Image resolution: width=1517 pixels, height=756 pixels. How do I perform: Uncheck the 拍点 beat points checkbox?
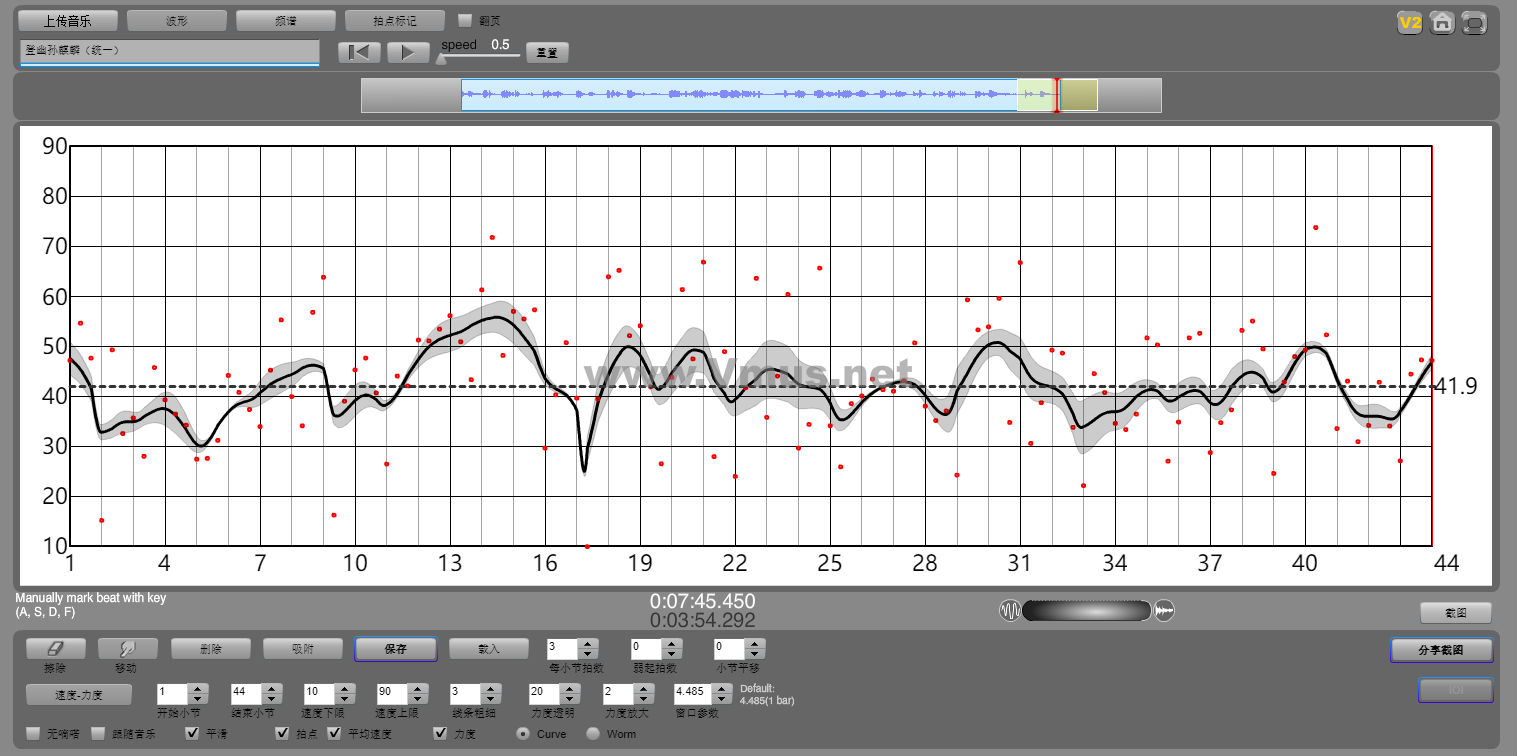point(282,734)
